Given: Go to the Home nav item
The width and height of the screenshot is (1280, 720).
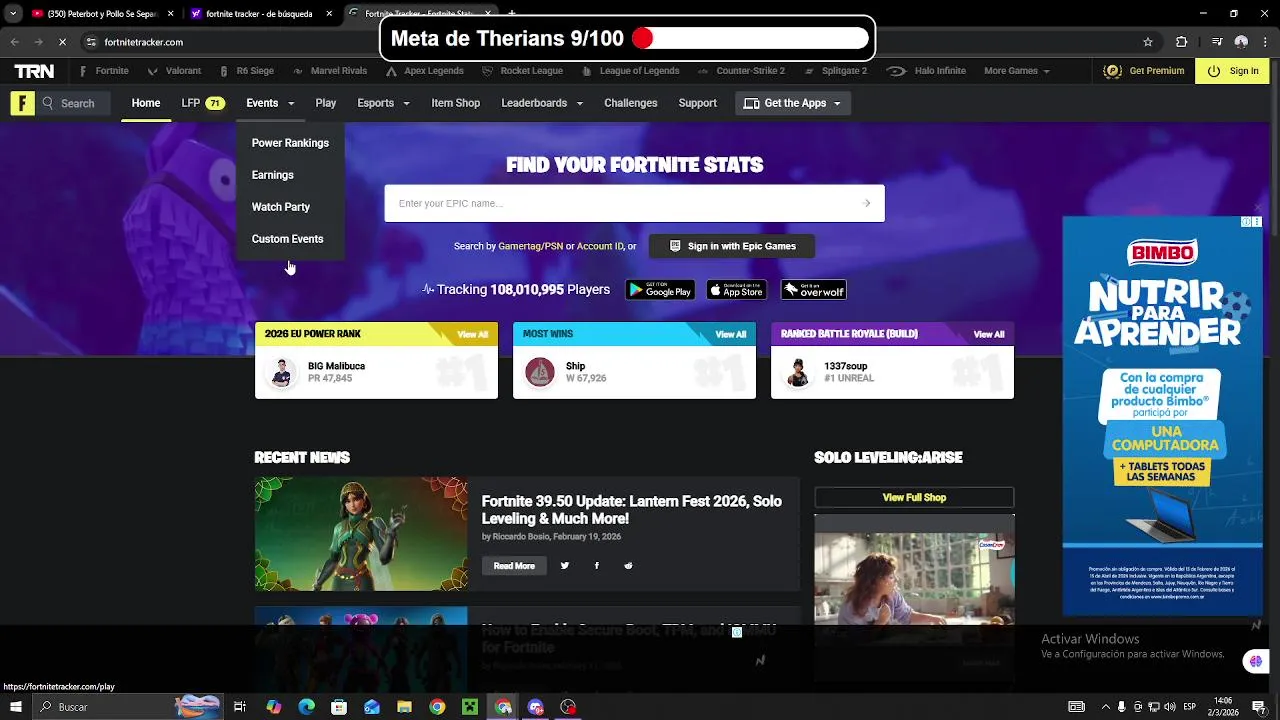Looking at the screenshot, I should [x=146, y=103].
